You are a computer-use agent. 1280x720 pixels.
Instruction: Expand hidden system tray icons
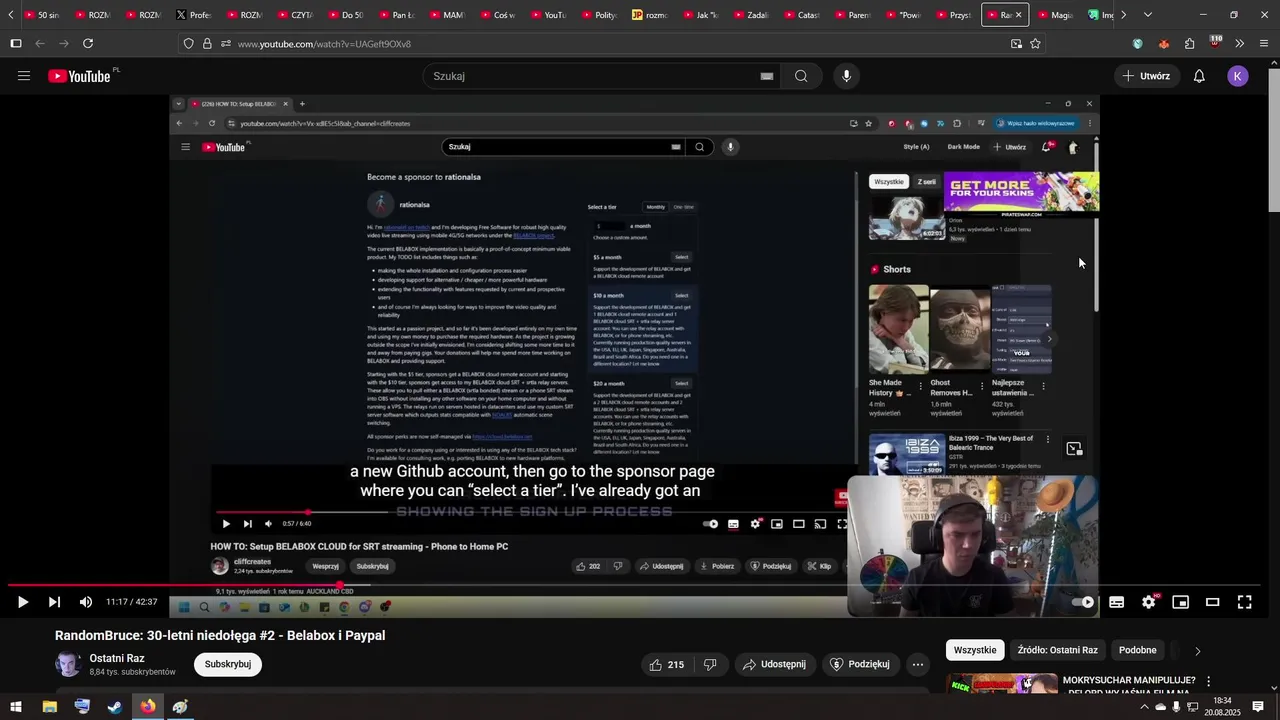pyautogui.click(x=1144, y=707)
